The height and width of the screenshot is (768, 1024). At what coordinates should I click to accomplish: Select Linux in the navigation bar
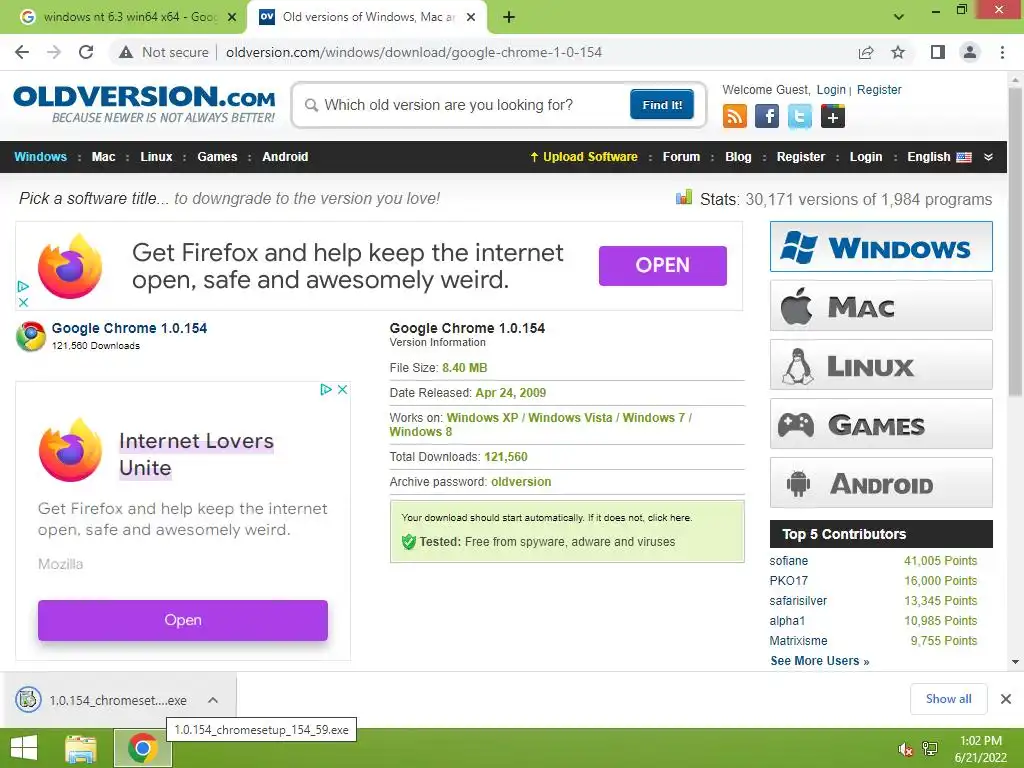[x=156, y=157]
